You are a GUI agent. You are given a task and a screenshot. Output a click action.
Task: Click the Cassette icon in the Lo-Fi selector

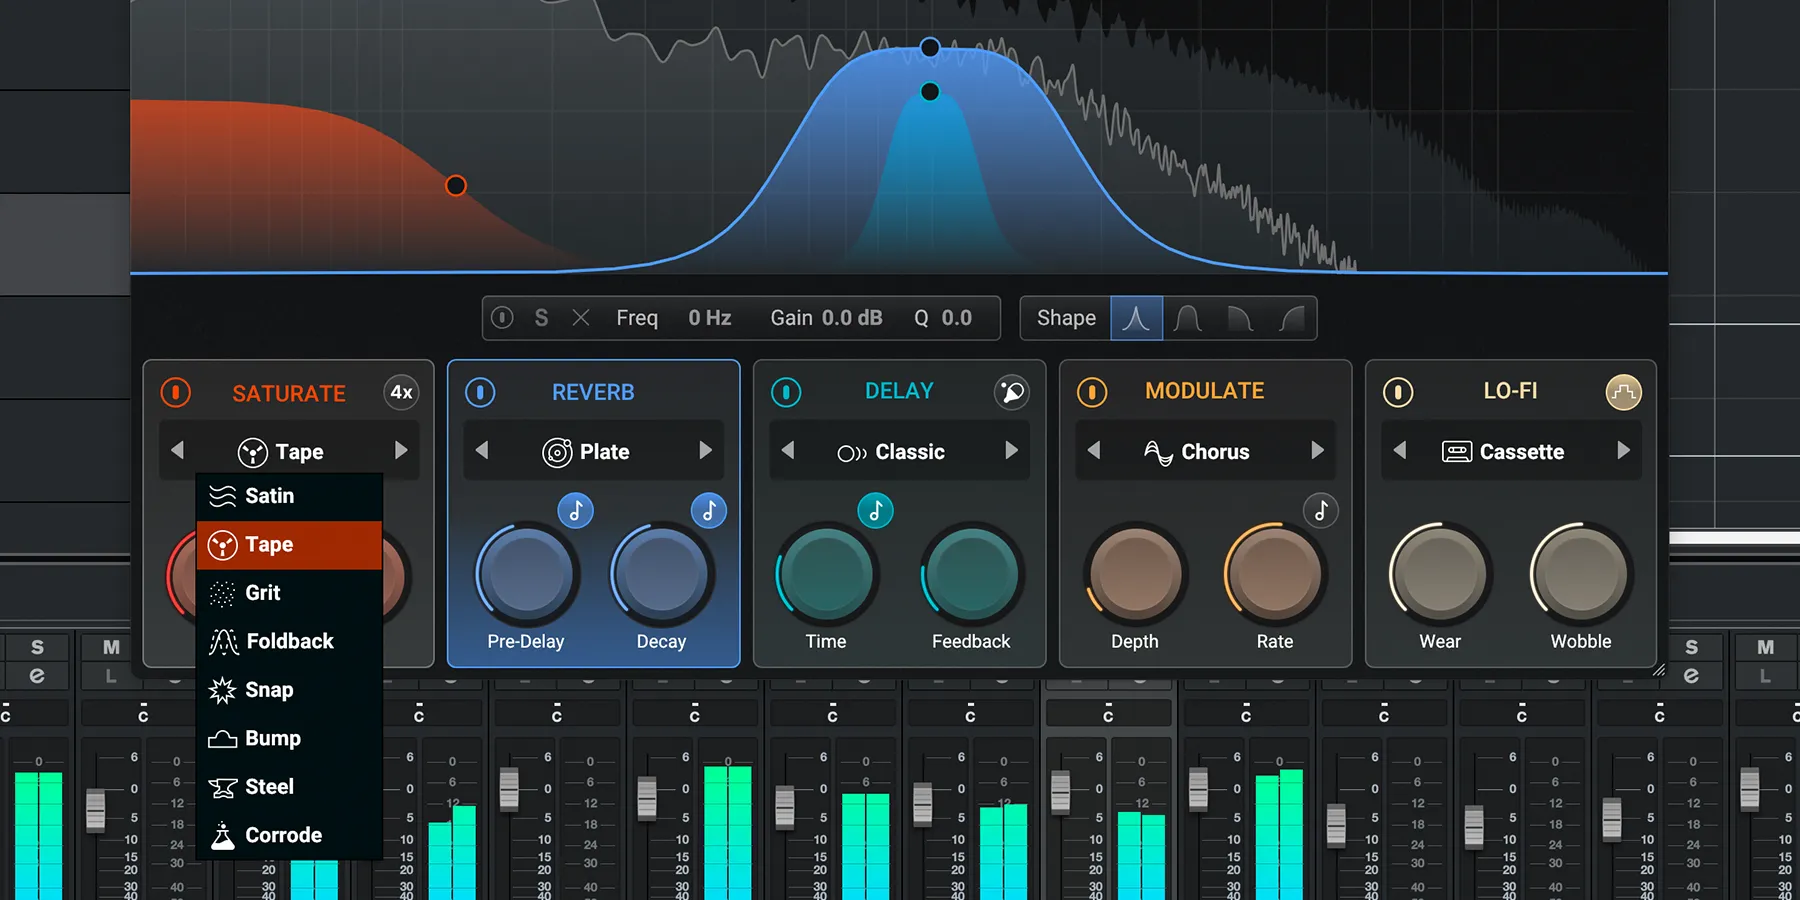(x=1458, y=451)
